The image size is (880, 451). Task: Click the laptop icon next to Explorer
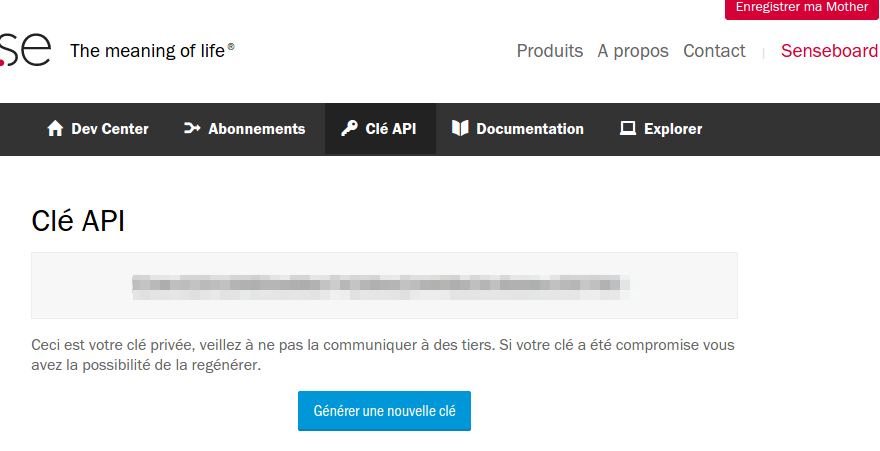coord(628,129)
